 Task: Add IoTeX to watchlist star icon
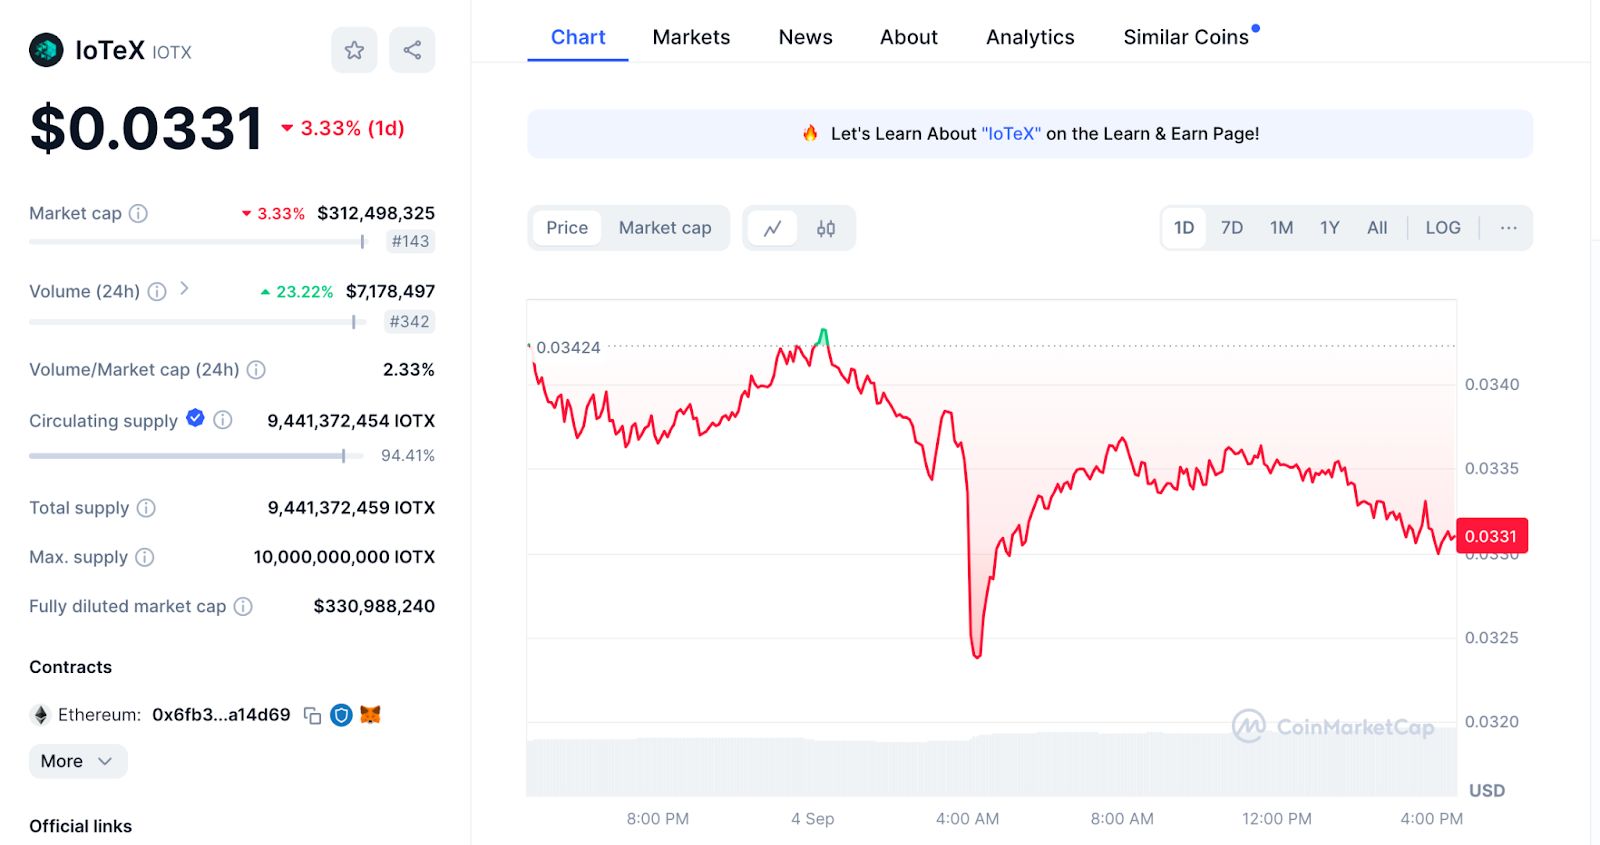click(354, 50)
